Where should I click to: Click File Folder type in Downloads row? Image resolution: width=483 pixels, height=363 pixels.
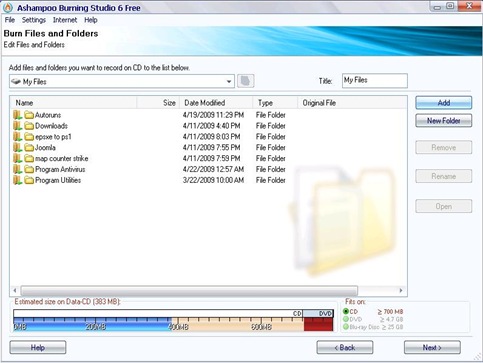click(271, 126)
